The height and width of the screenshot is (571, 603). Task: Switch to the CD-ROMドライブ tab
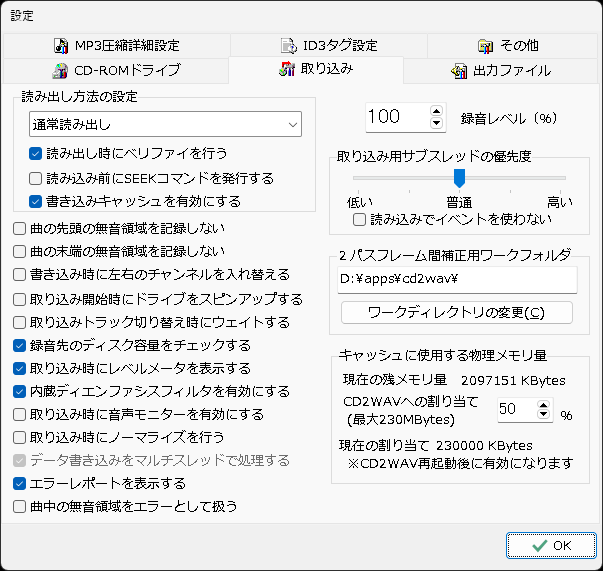pos(116,71)
